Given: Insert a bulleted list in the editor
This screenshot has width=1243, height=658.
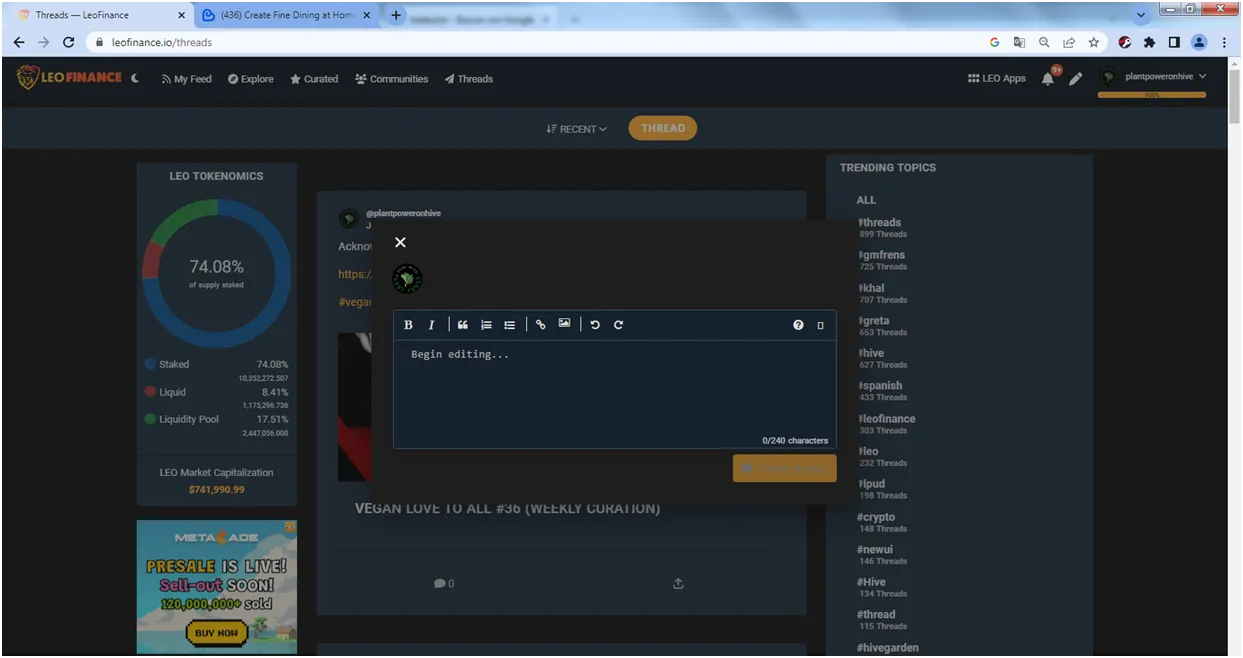Looking at the screenshot, I should coord(510,325).
